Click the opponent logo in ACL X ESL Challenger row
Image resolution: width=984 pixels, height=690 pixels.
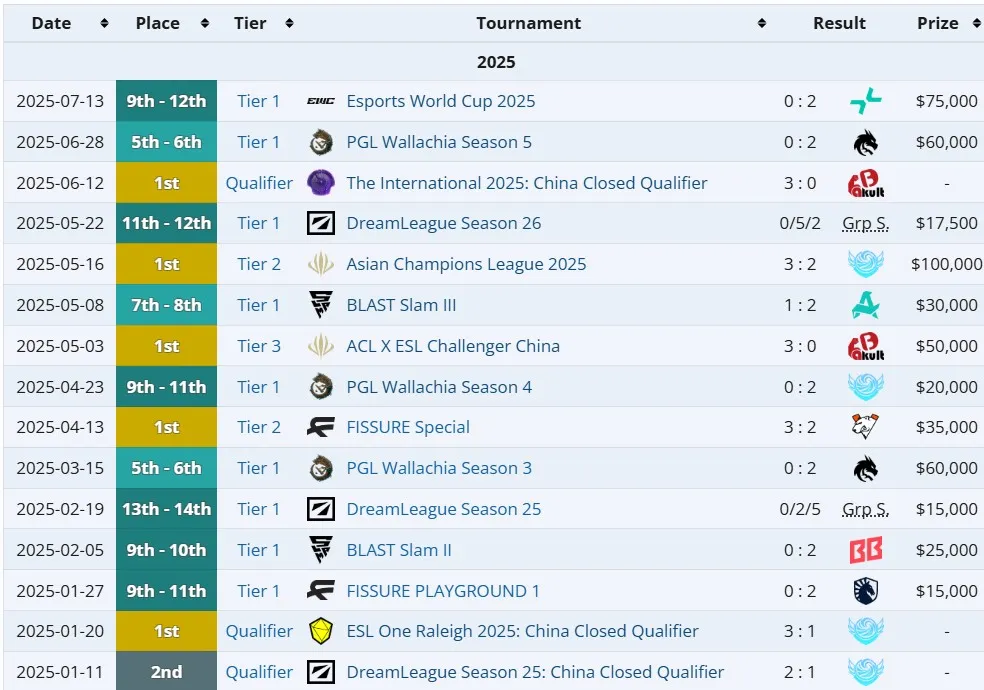[866, 346]
